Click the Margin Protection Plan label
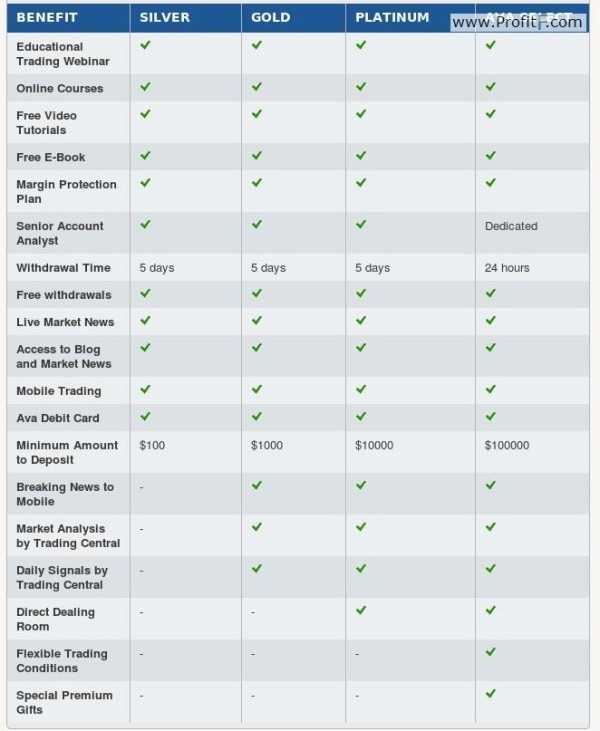Viewport: 600px width, 731px height. (66, 192)
